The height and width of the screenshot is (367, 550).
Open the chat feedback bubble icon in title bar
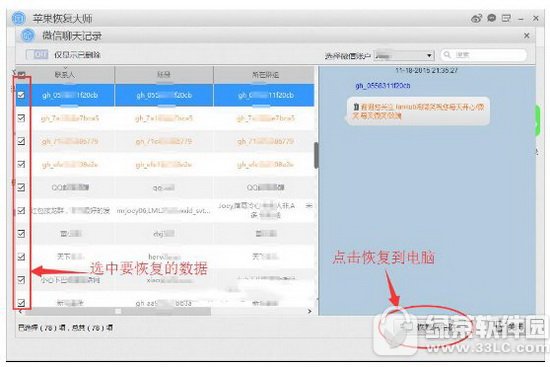click(491, 18)
